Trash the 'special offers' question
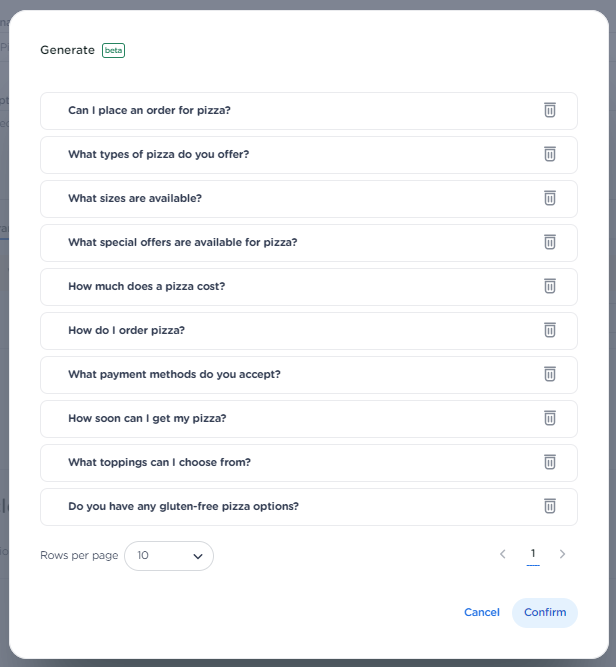This screenshot has width=616, height=667. pyautogui.click(x=549, y=242)
